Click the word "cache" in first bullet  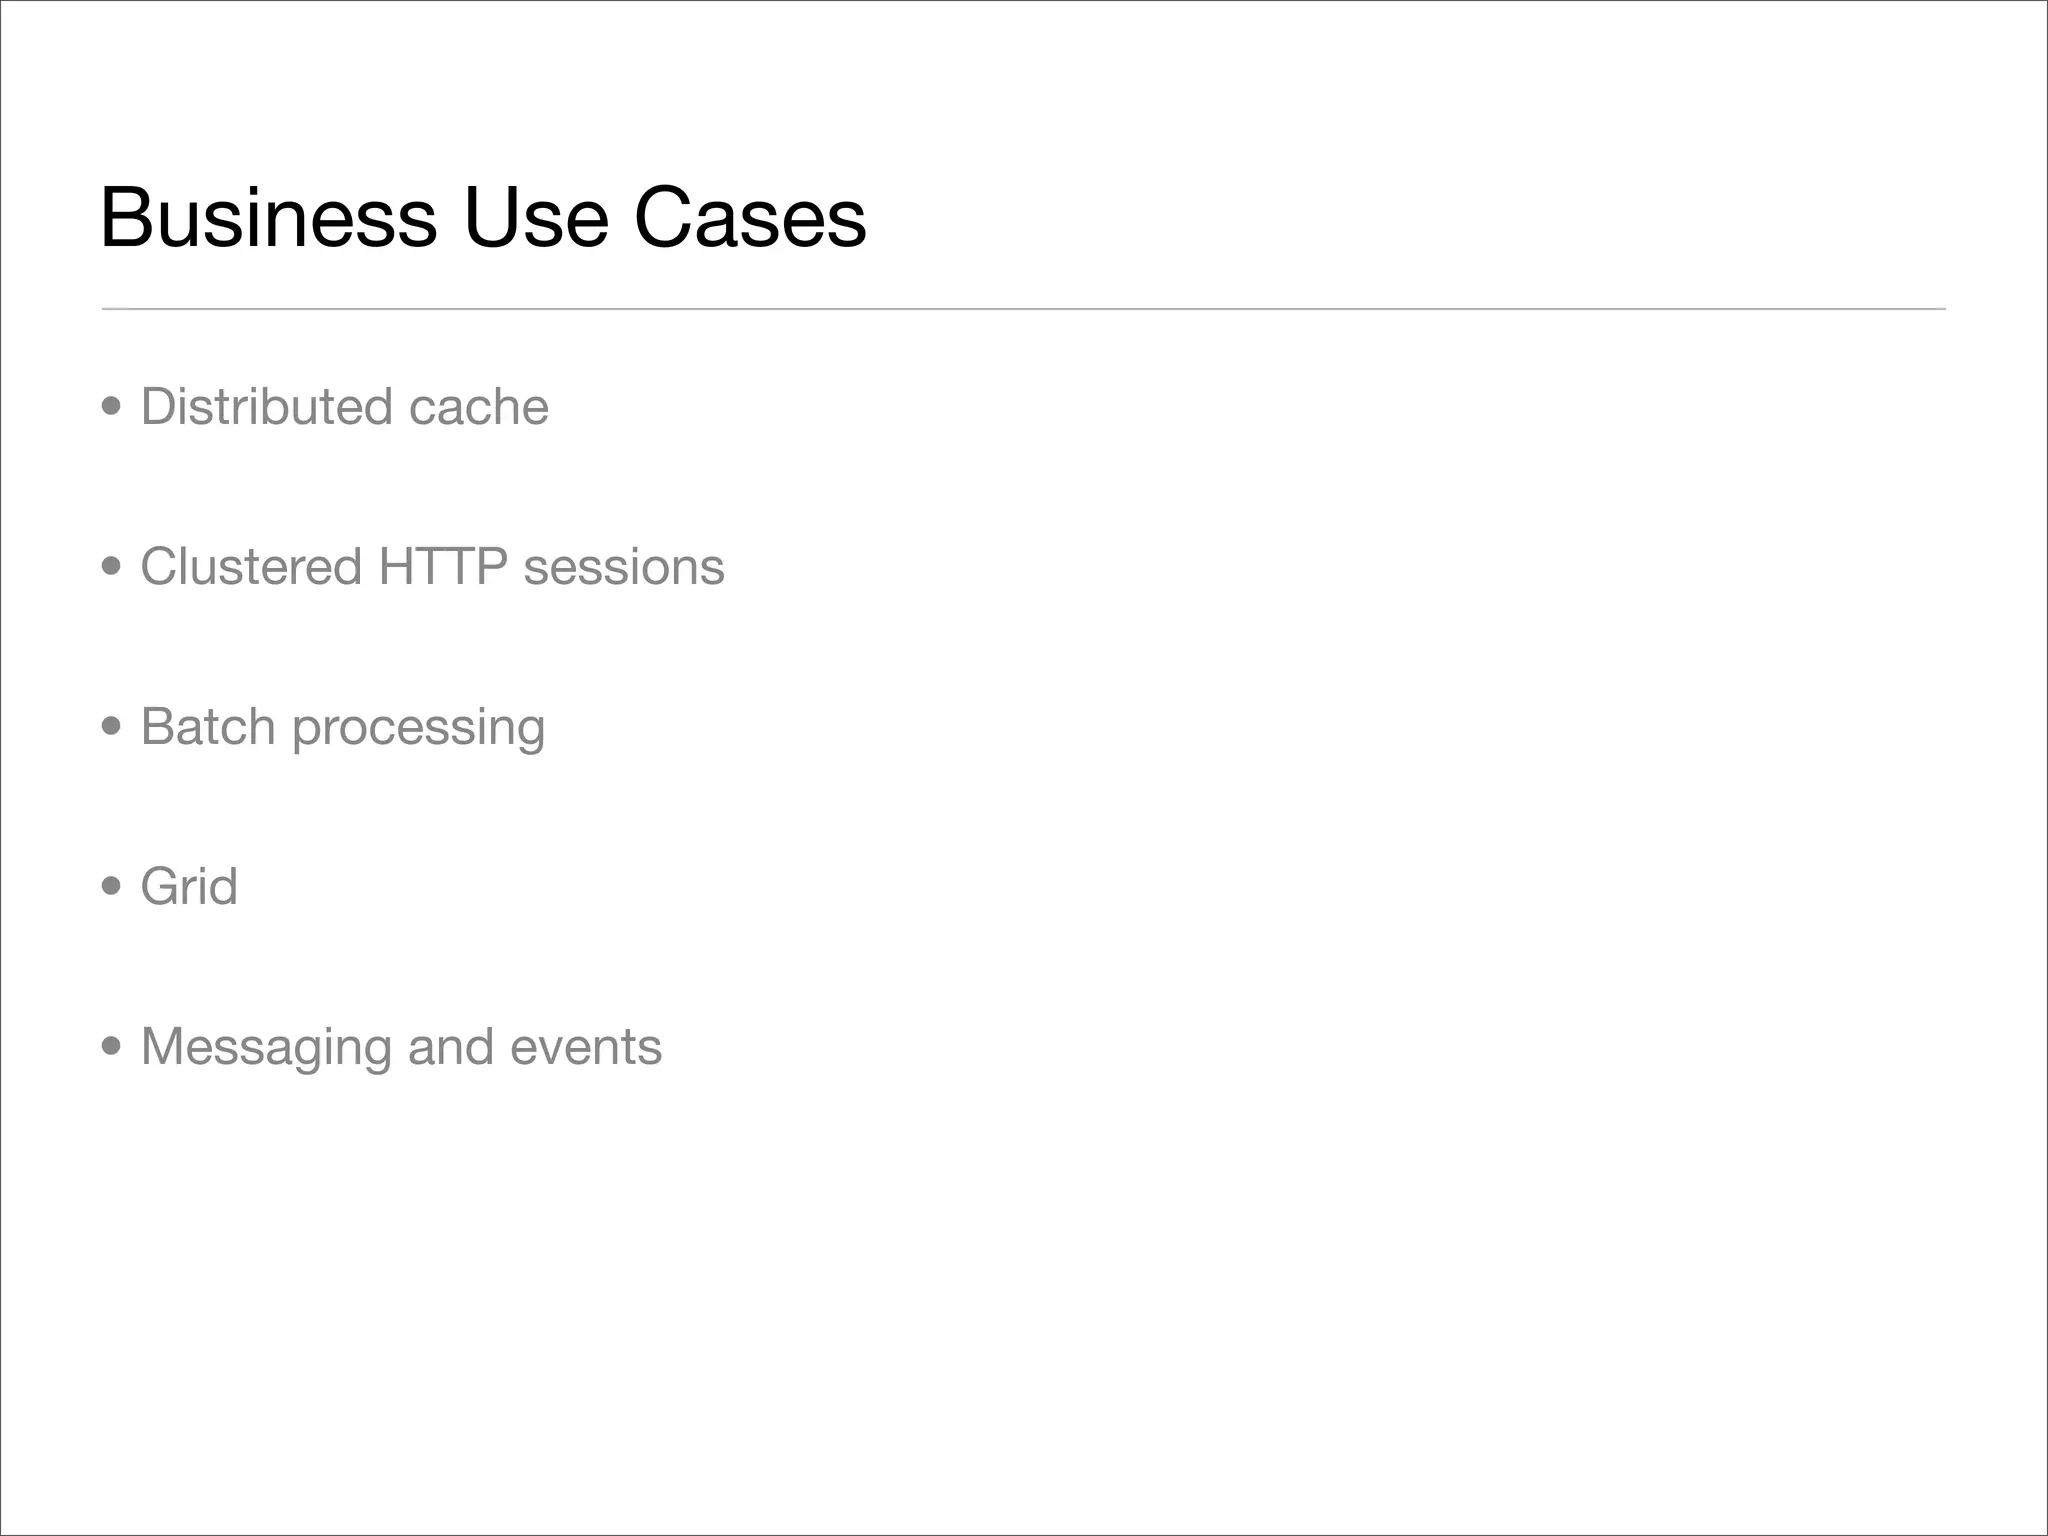[x=478, y=407]
